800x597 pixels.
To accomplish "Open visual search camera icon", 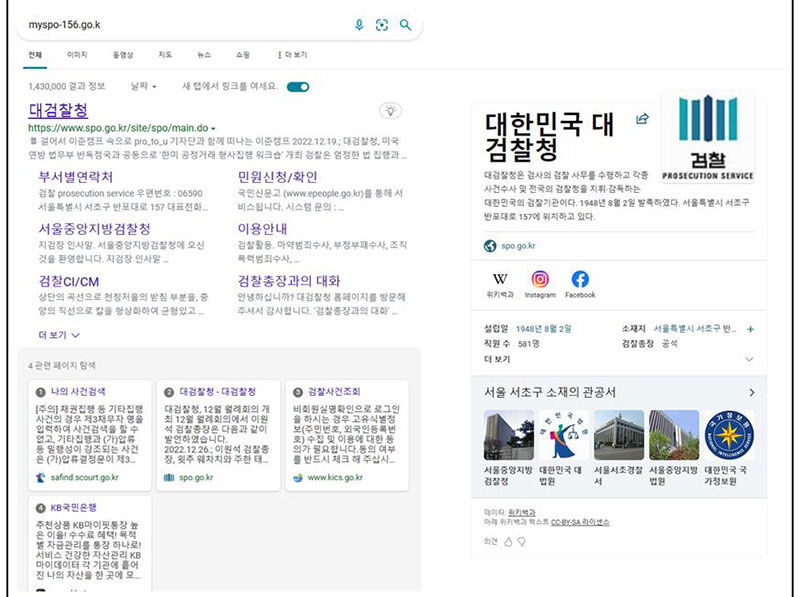I will [382, 24].
